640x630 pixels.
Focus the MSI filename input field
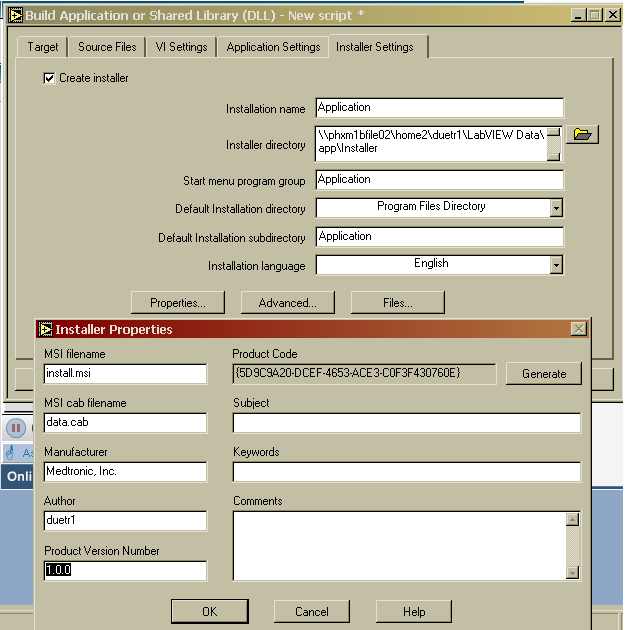tap(125, 374)
